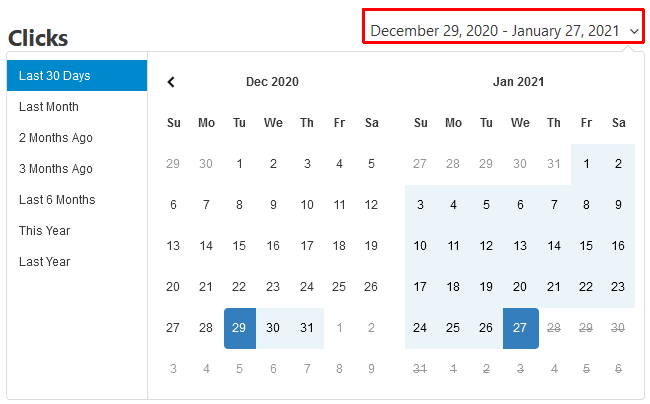Click December 8 in the calendar
The image size is (650, 404).
pyautogui.click(x=239, y=205)
